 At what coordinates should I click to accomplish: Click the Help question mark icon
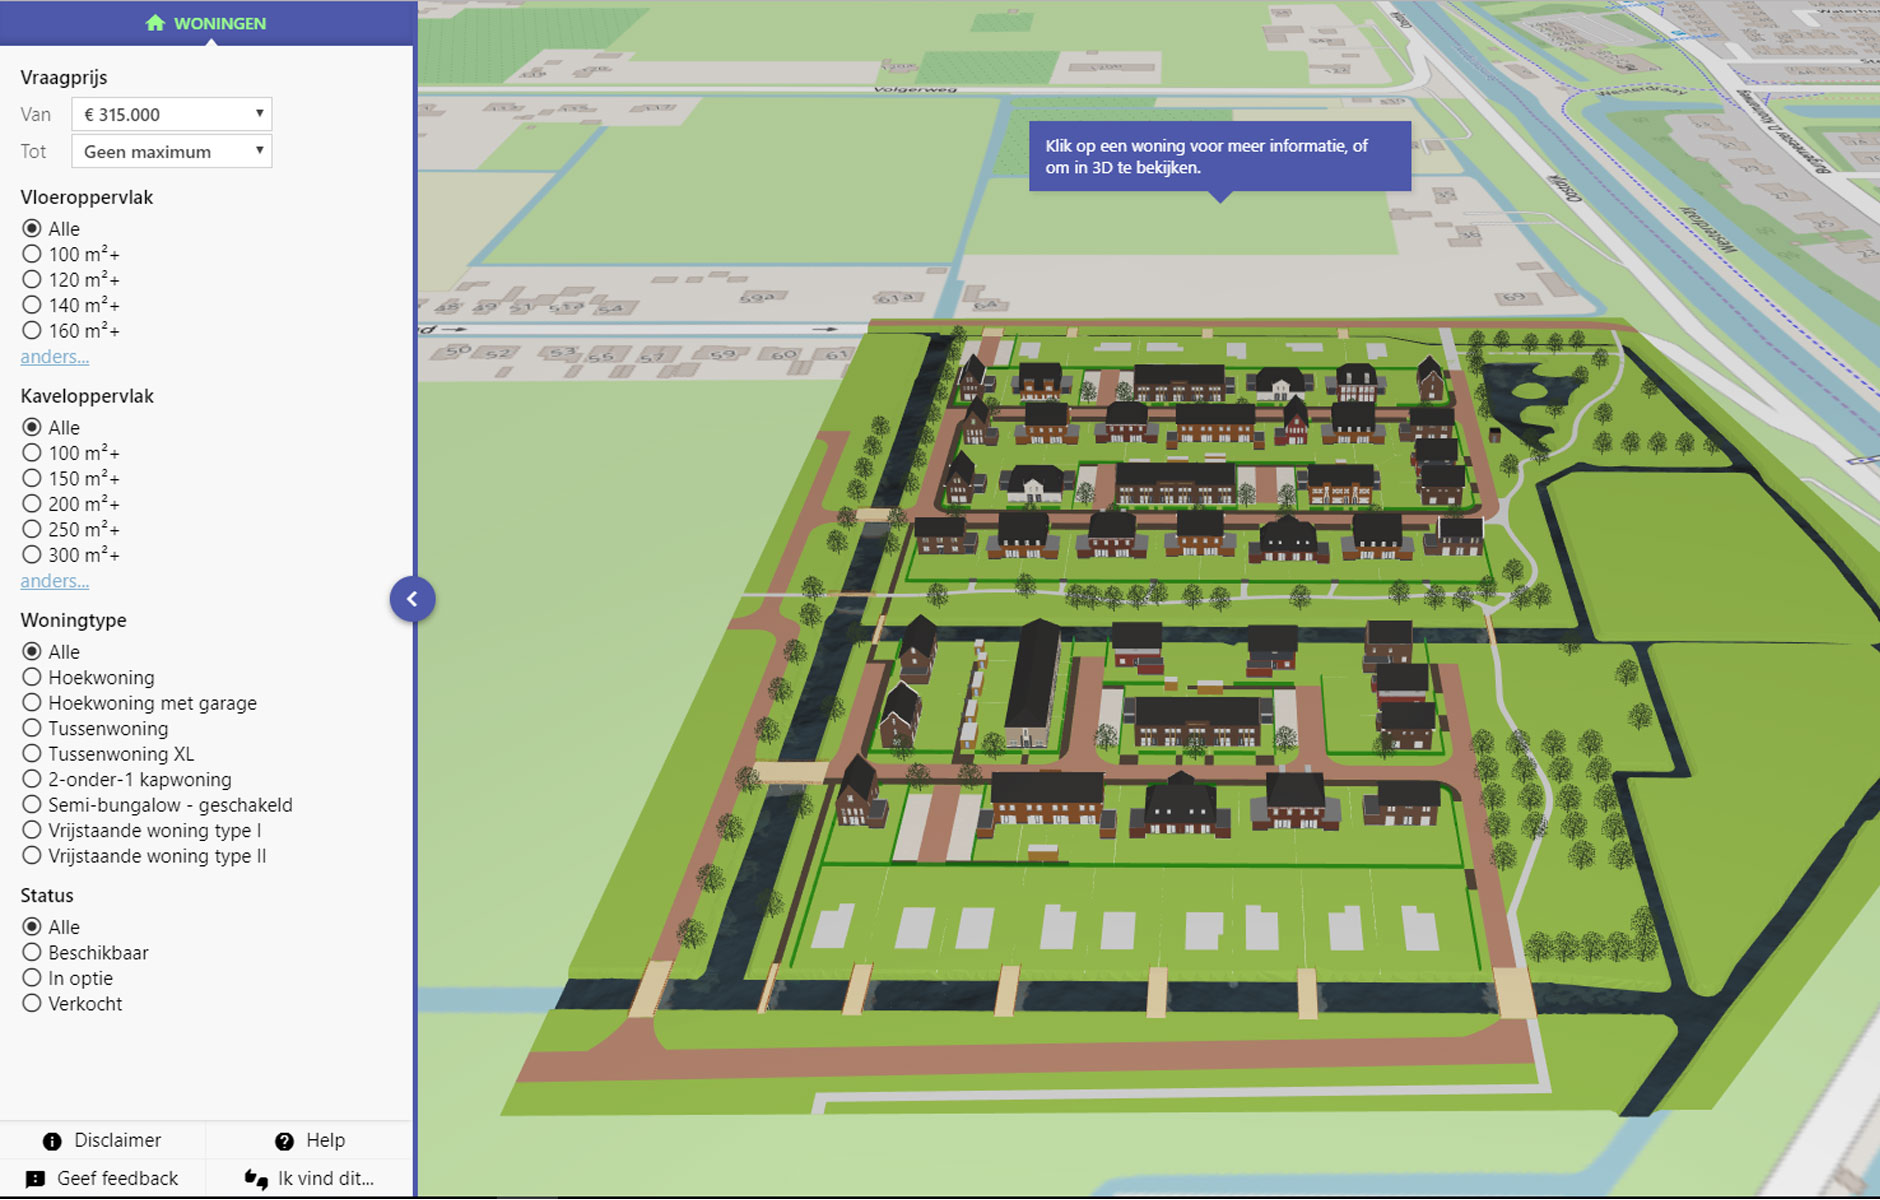point(284,1141)
